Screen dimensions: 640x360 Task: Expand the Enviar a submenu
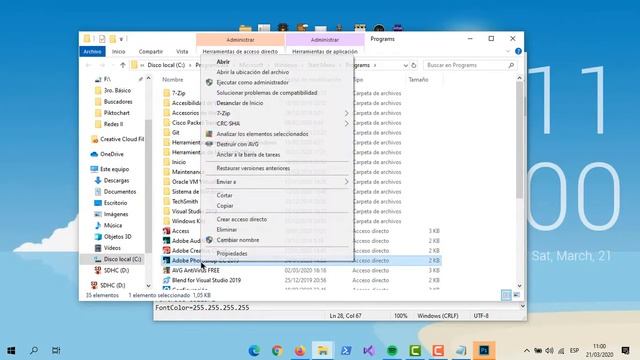347,182
